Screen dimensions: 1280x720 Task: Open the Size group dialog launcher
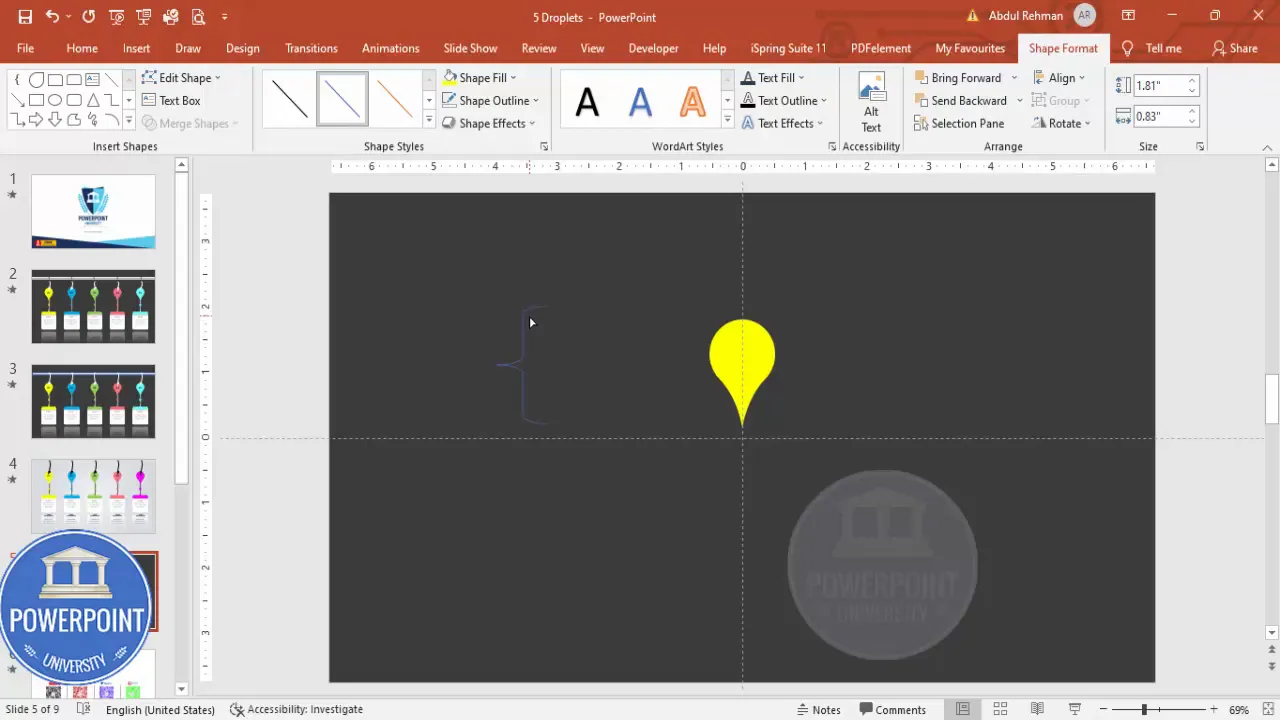coord(1199,146)
